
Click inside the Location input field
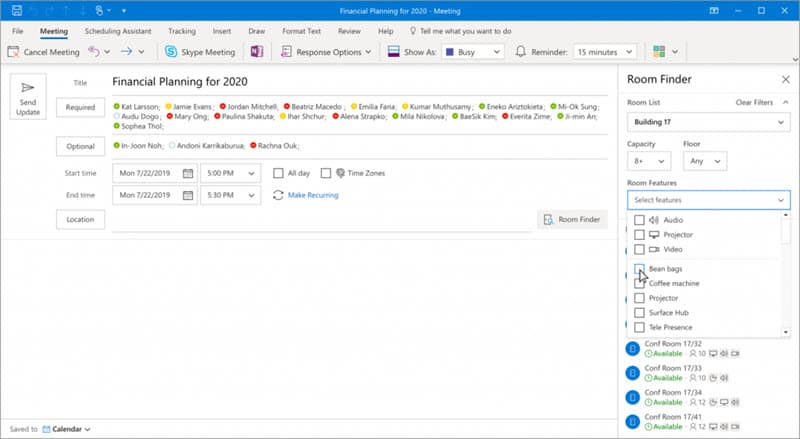click(322, 220)
